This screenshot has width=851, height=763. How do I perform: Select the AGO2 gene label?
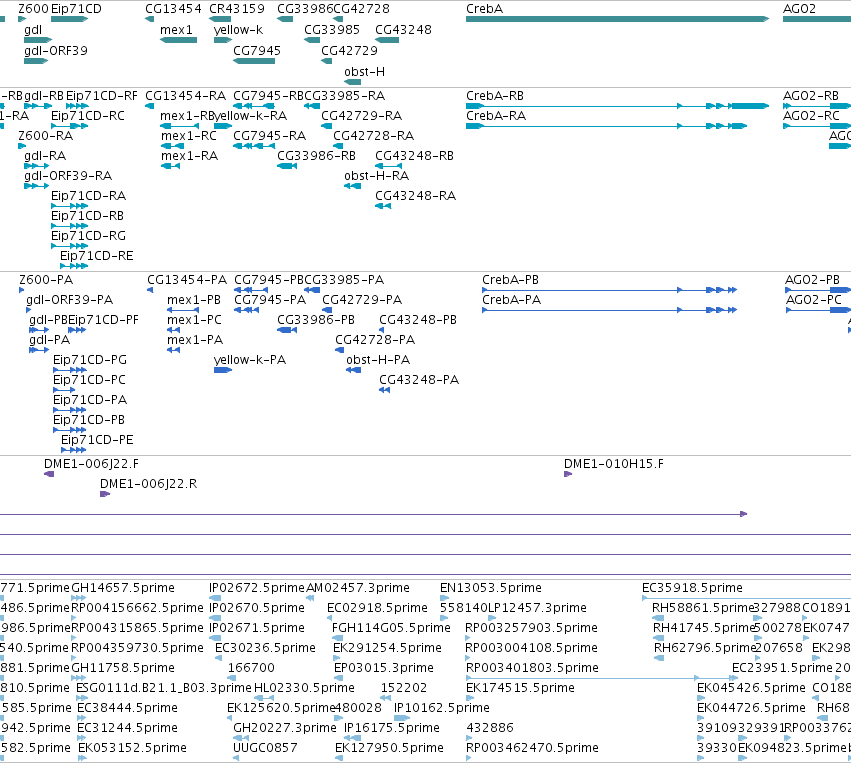799,9
